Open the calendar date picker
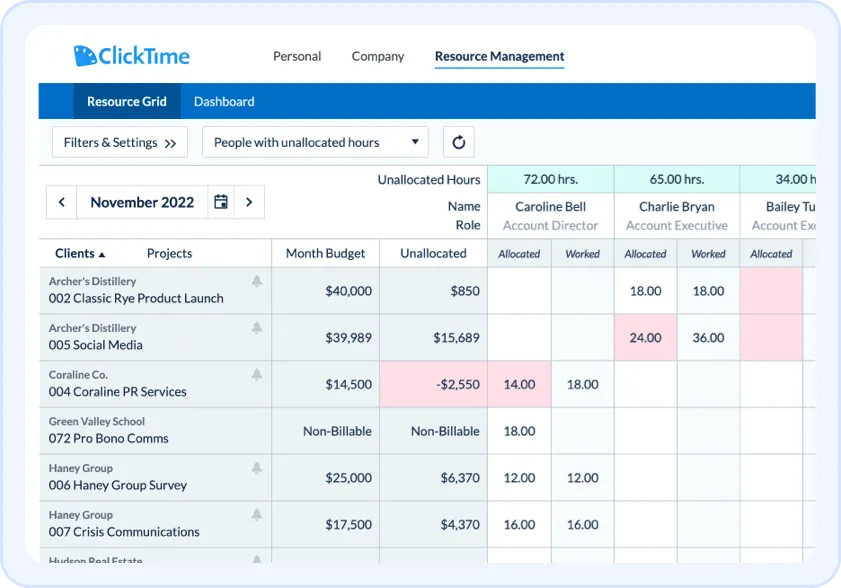841x588 pixels. (x=221, y=202)
